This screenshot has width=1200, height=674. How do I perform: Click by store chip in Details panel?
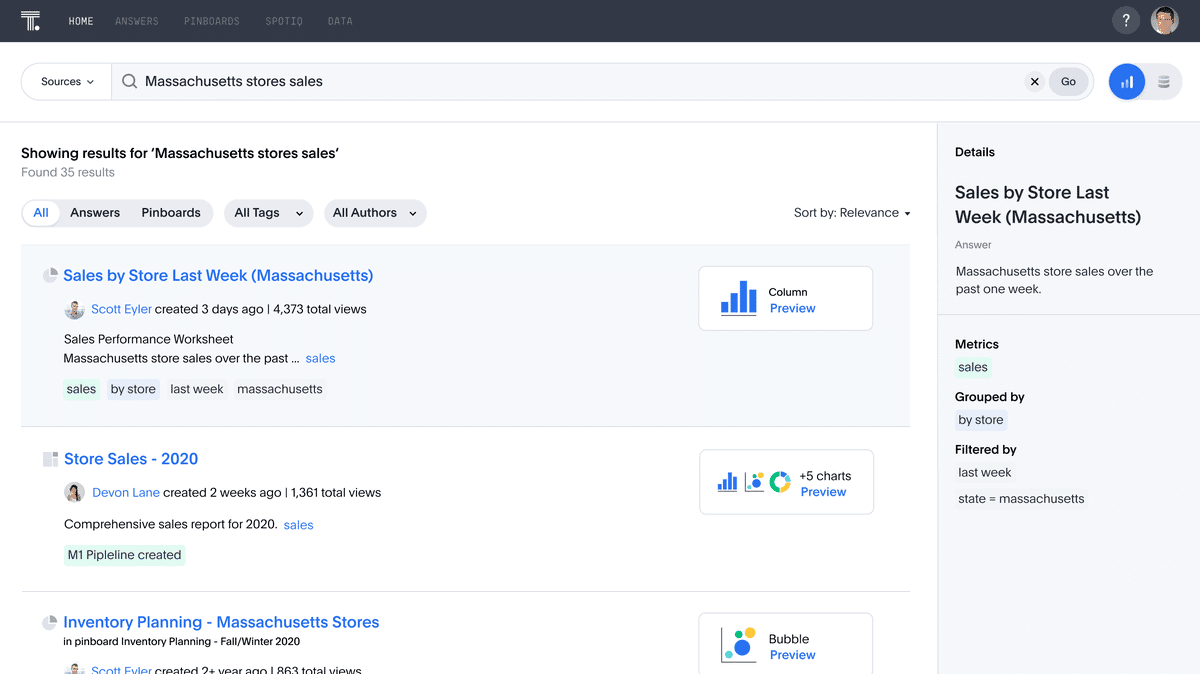pyautogui.click(x=981, y=420)
